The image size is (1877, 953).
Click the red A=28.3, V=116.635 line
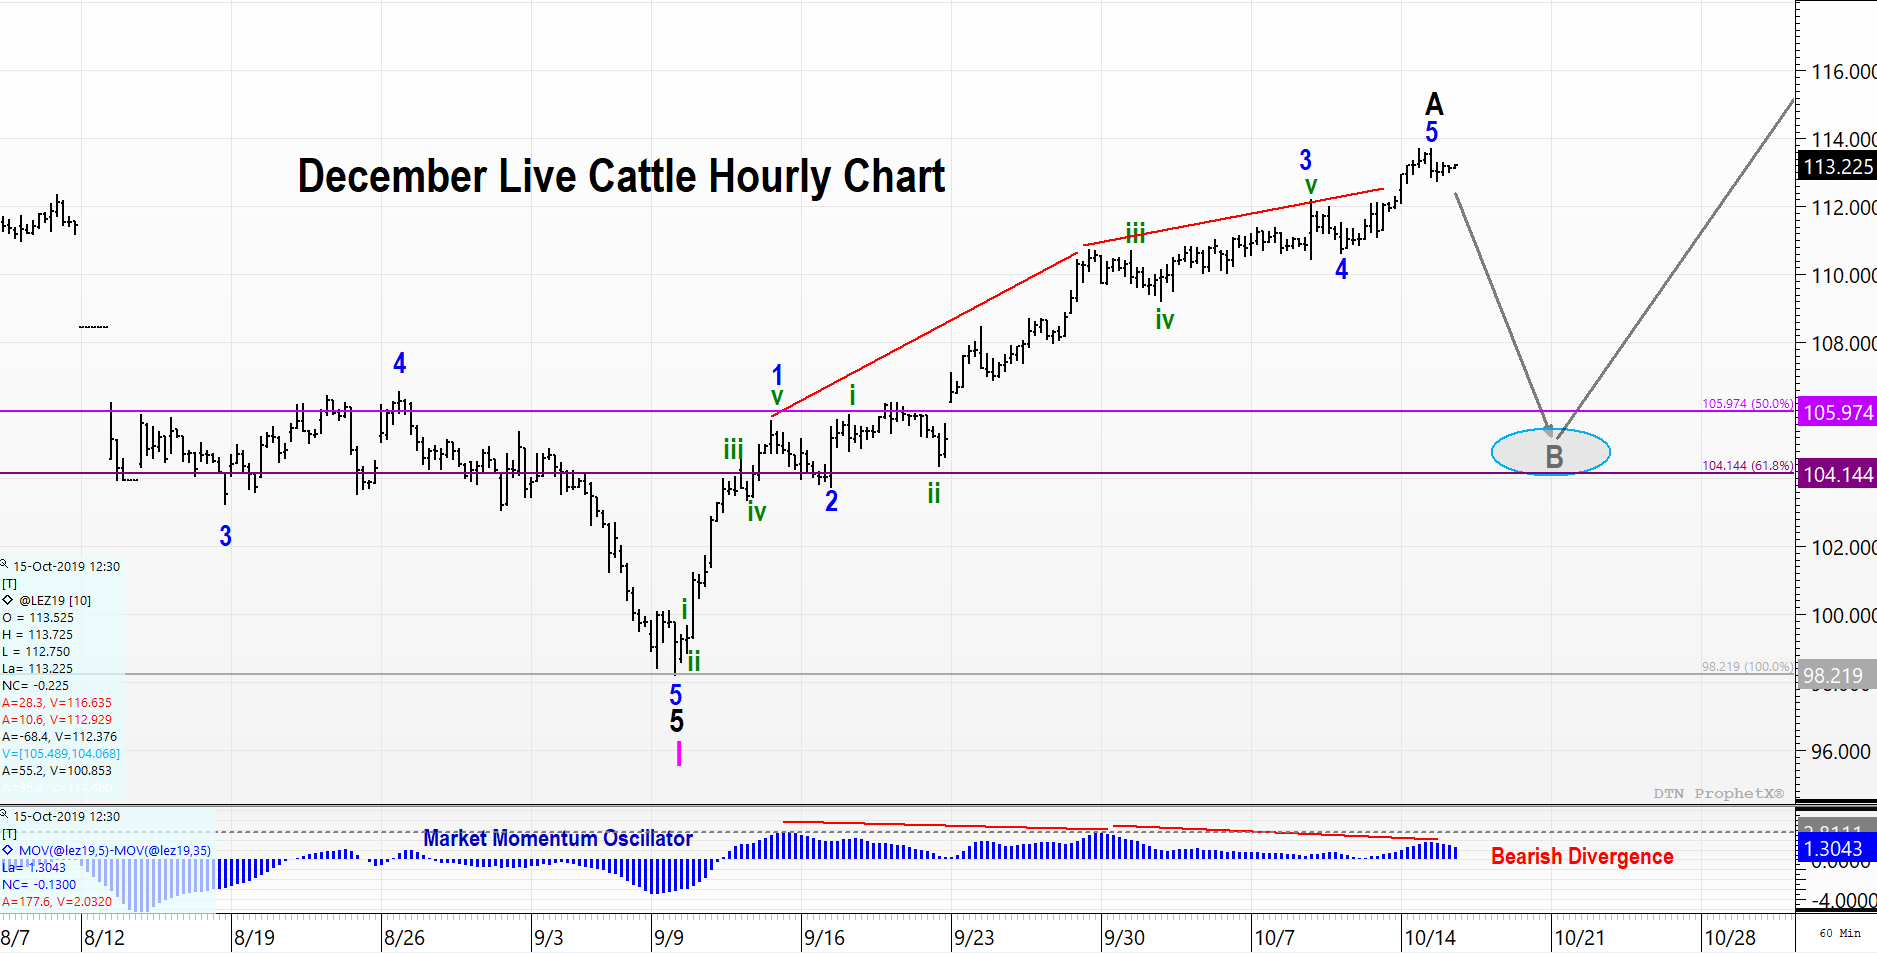[57, 702]
